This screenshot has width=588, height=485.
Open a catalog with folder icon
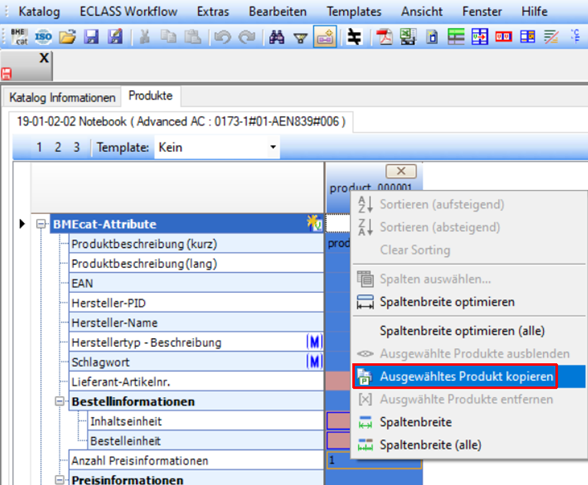click(68, 37)
